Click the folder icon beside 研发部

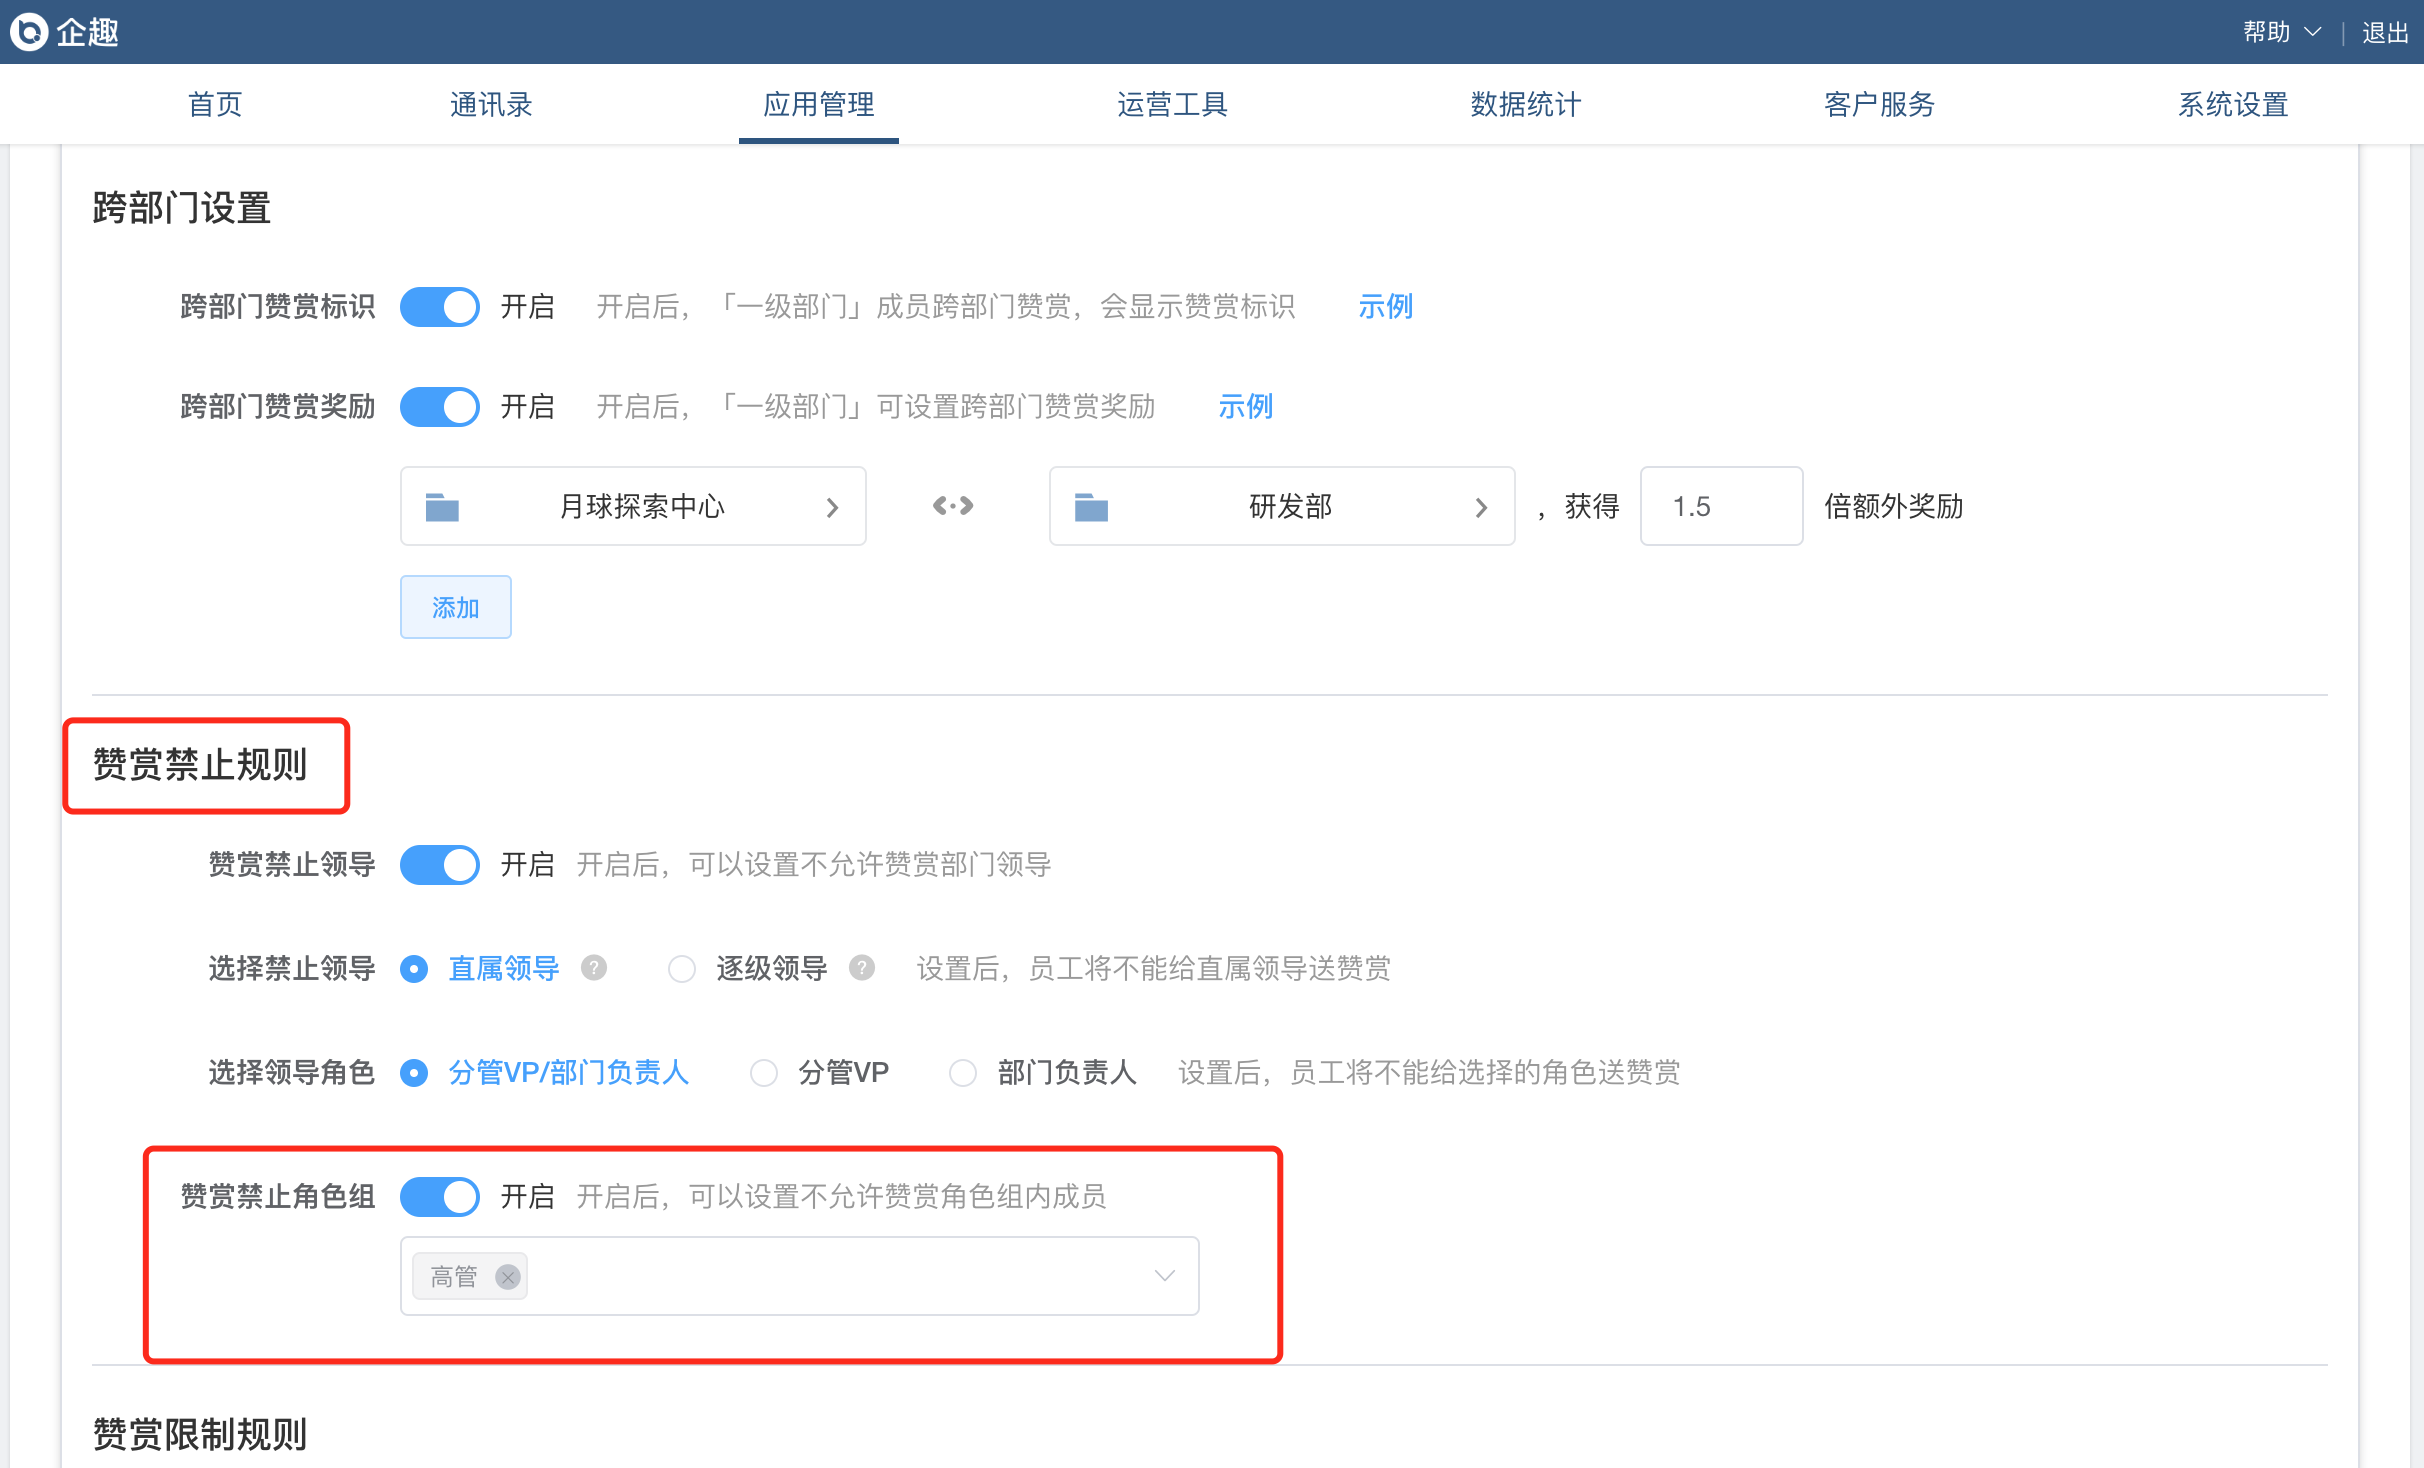tap(1091, 507)
